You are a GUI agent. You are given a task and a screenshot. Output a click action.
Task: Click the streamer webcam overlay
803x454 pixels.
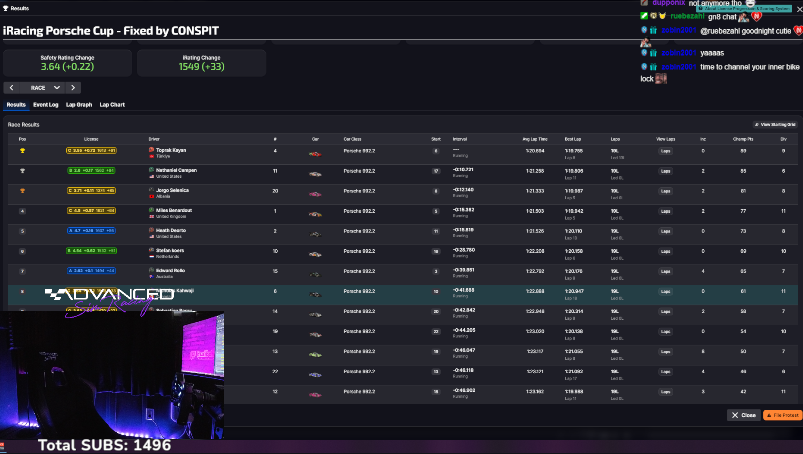(x=112, y=375)
